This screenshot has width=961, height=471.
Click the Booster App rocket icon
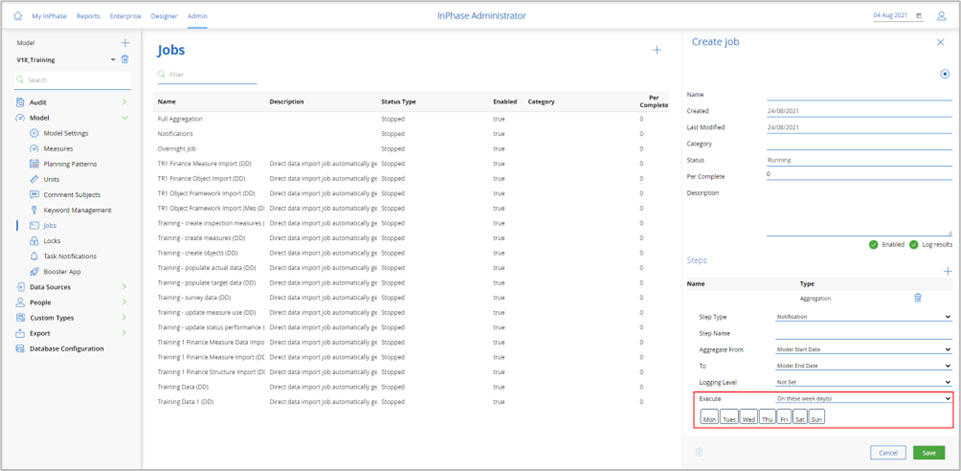coord(34,272)
